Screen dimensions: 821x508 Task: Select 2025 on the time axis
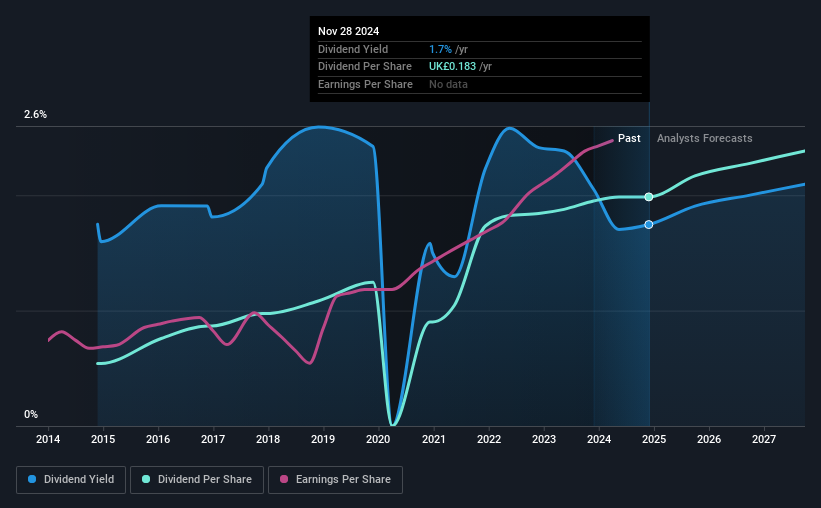point(654,439)
